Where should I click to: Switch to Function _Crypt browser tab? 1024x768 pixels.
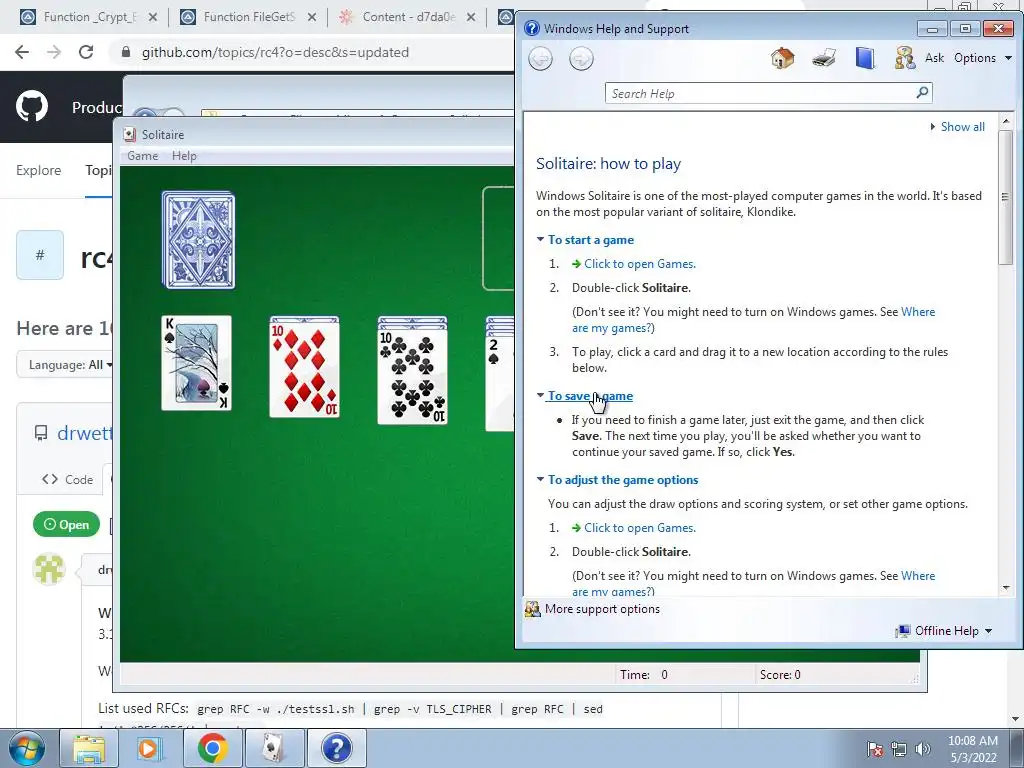(x=89, y=17)
